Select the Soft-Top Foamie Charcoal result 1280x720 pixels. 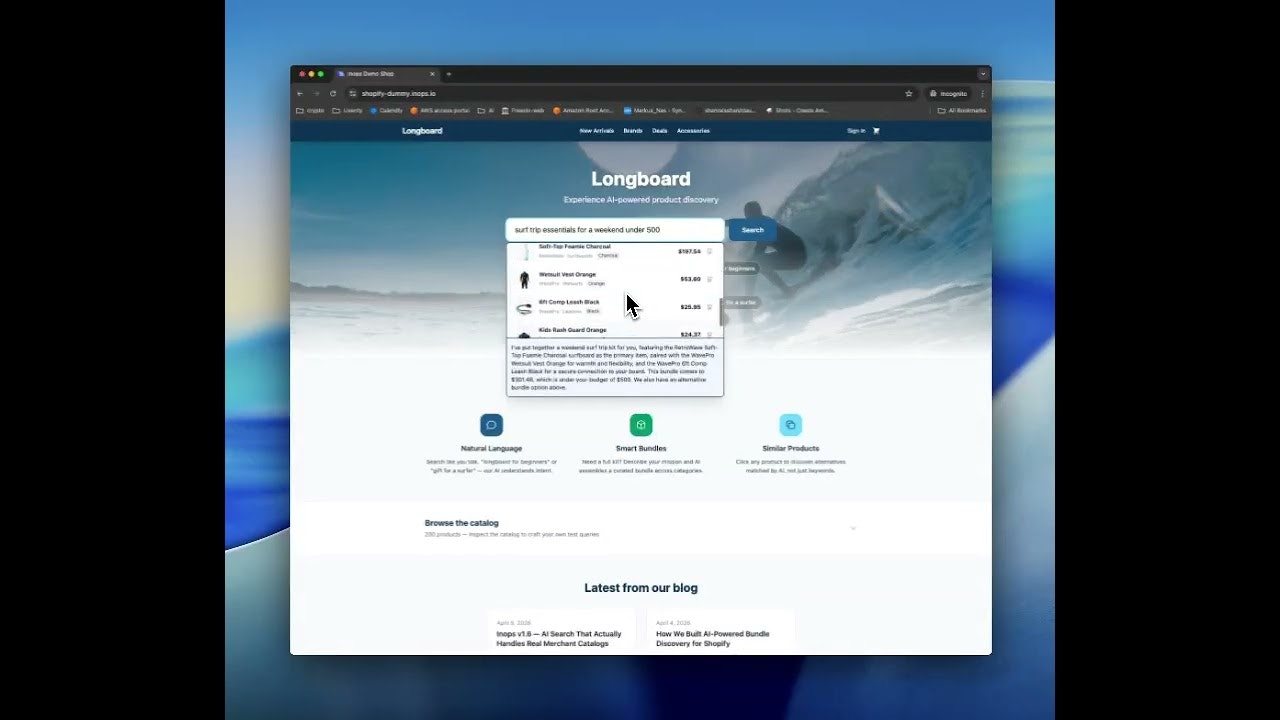614,251
